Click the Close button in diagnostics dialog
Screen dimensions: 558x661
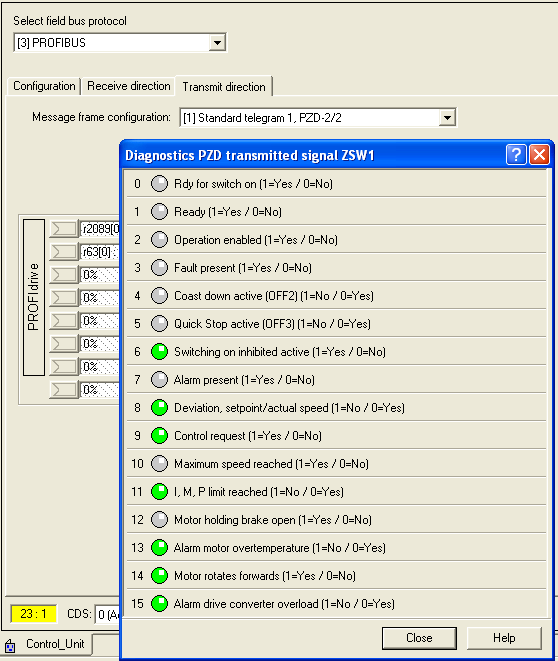(419, 638)
